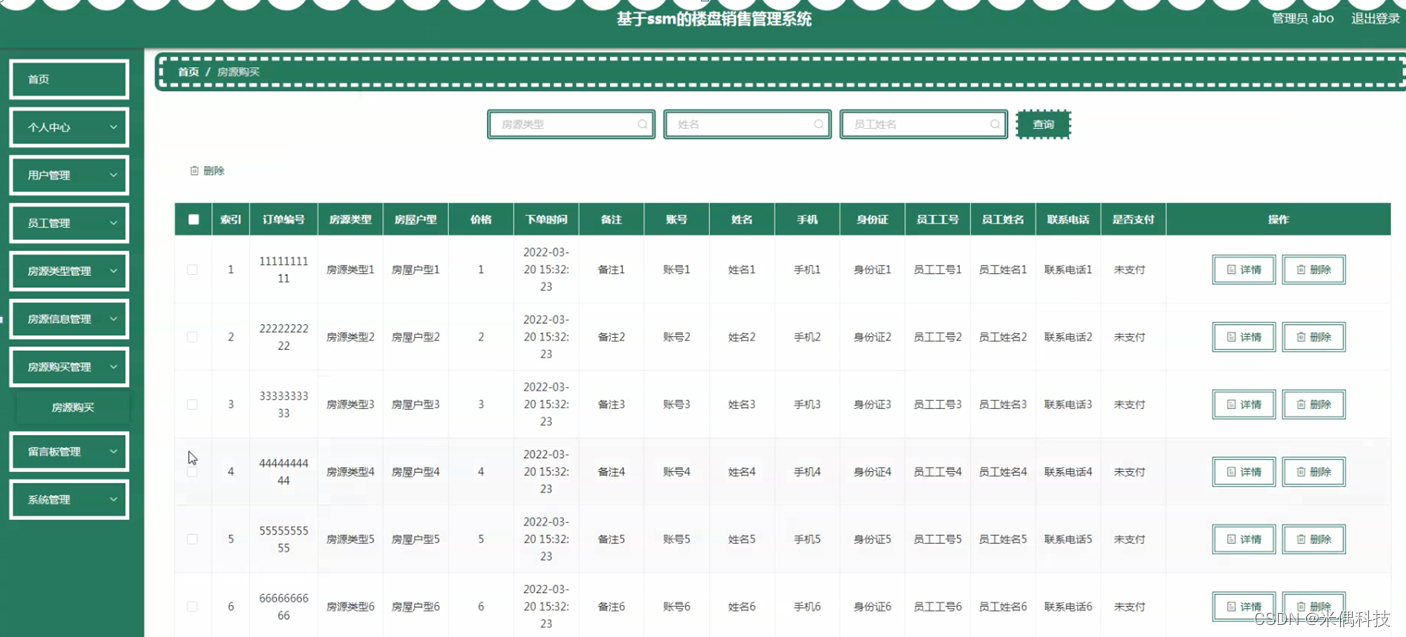Click the 下单时间 column header
This screenshot has height=637, width=1406.
click(x=546, y=220)
